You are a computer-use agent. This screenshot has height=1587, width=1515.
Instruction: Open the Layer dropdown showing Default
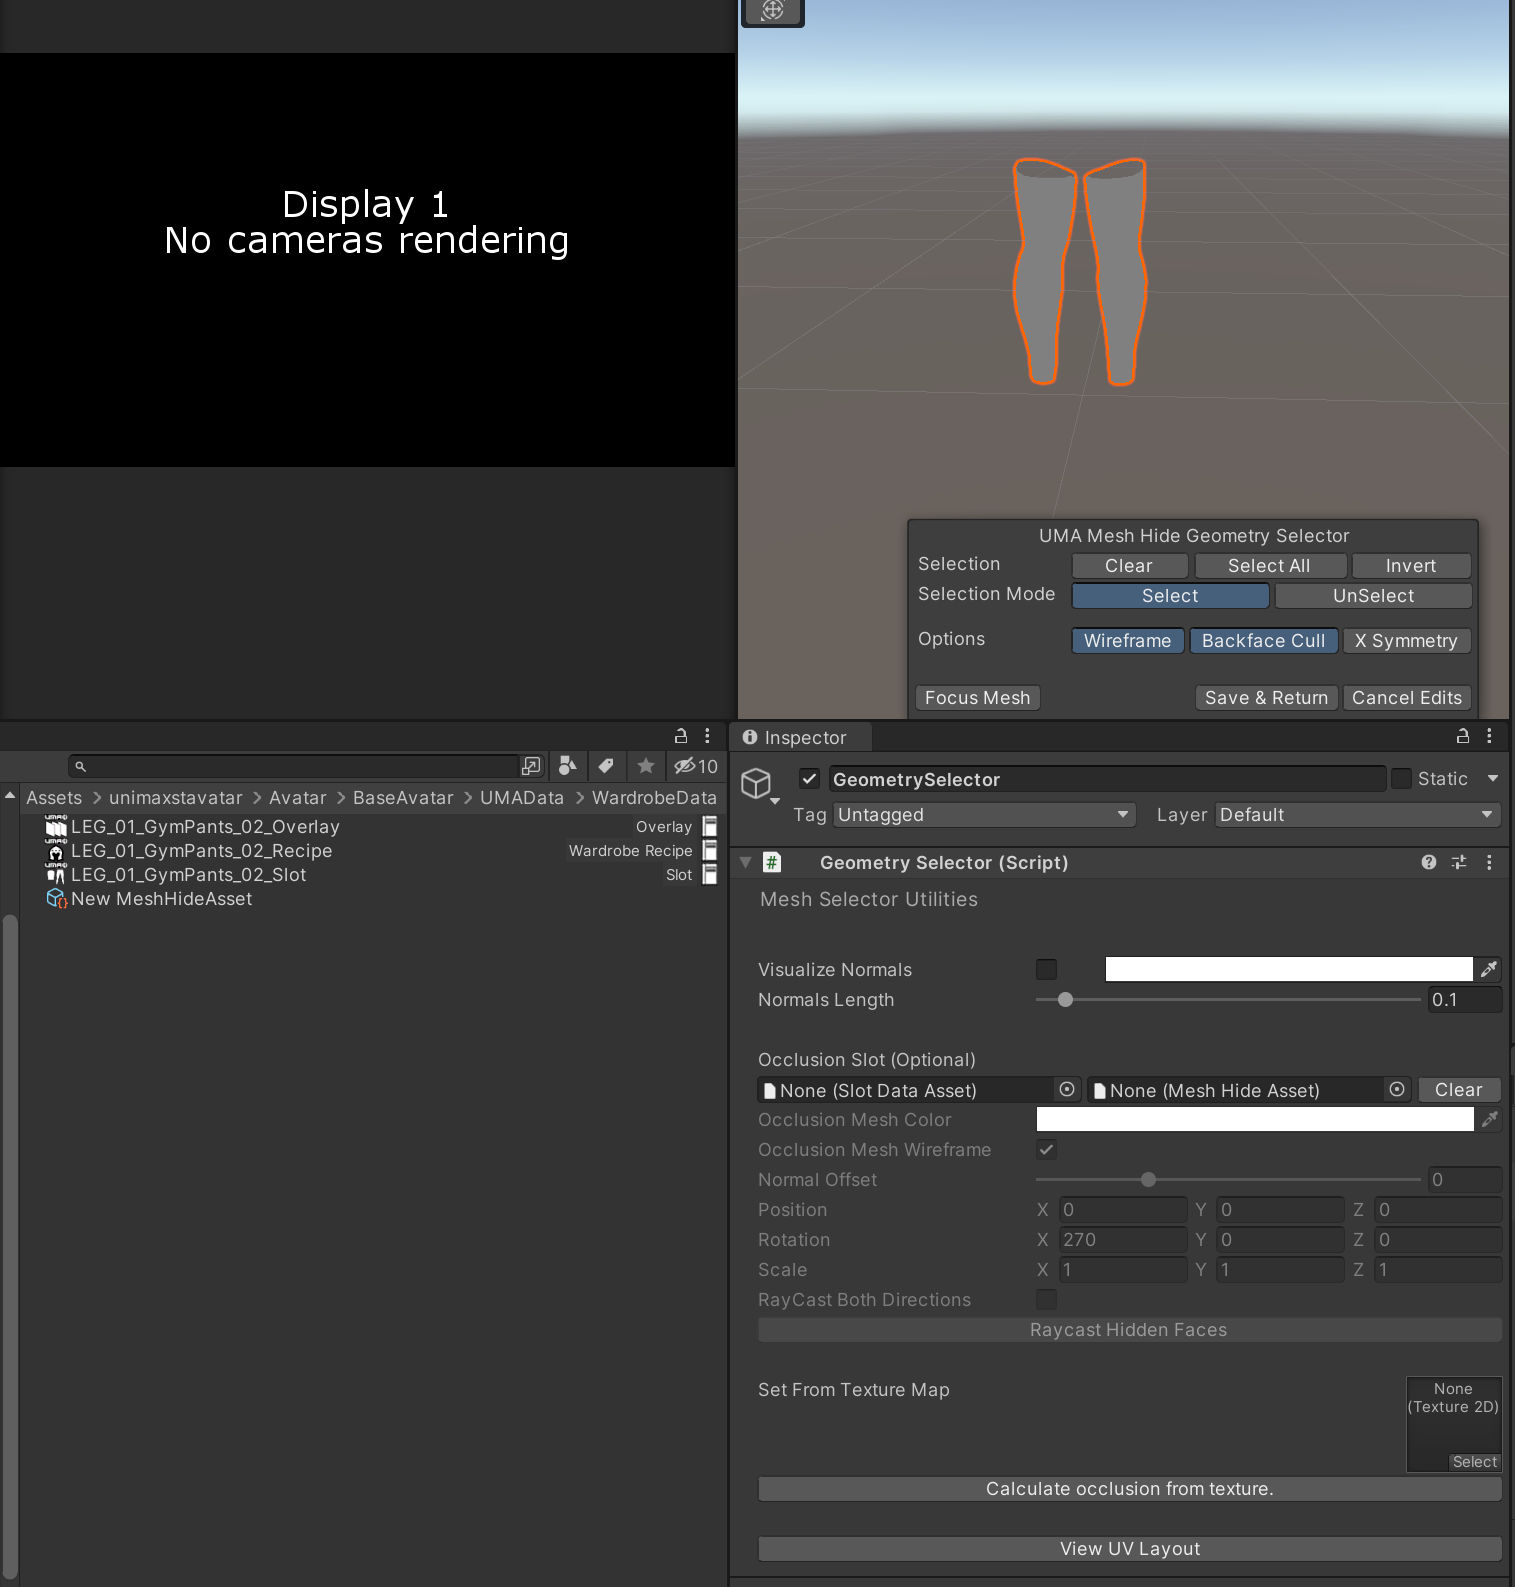[1358, 815]
